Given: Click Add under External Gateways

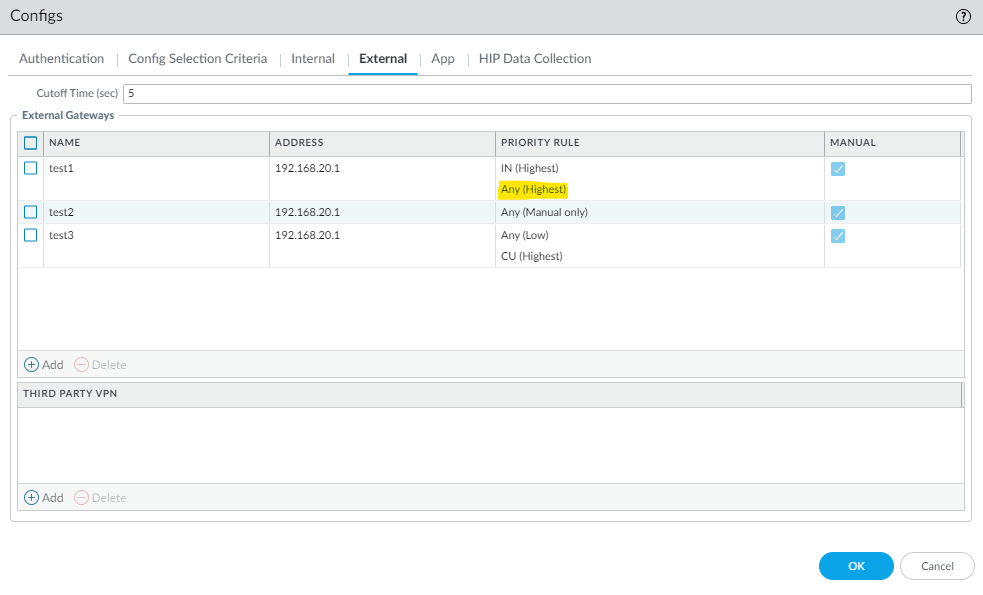Looking at the screenshot, I should (44, 365).
